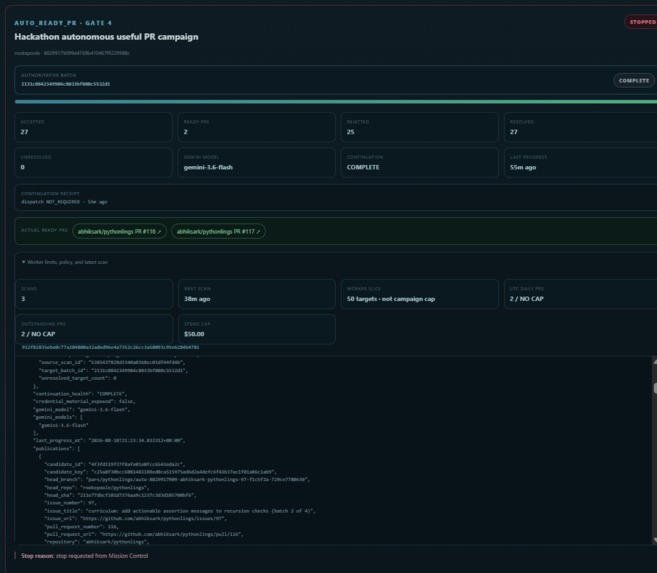
Task: Select the Next Scan value 38m ago
Action: 197,299
